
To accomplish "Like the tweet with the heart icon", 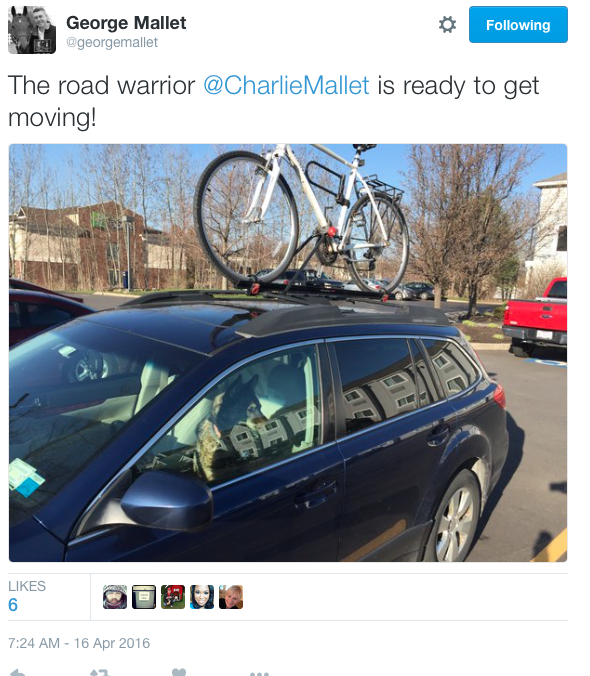I will [x=179, y=672].
